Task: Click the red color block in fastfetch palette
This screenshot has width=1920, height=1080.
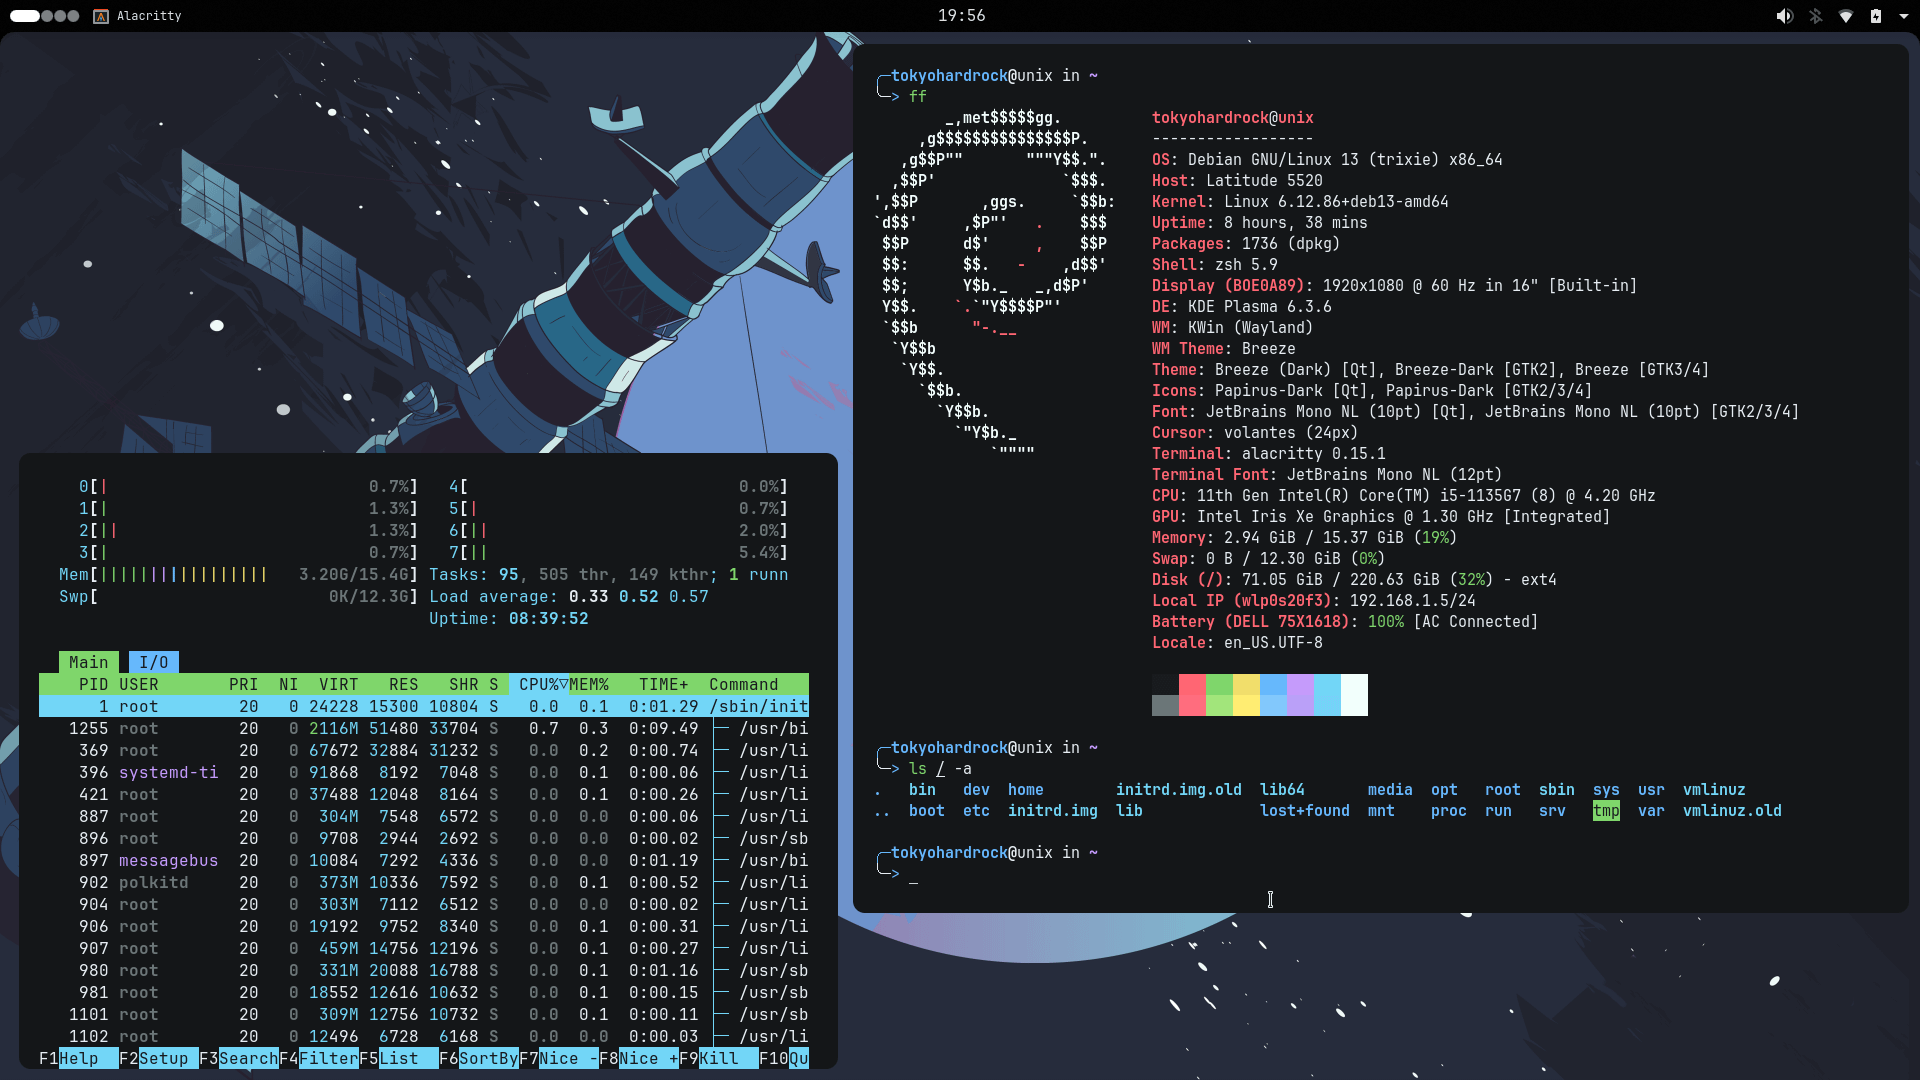Action: (1192, 695)
